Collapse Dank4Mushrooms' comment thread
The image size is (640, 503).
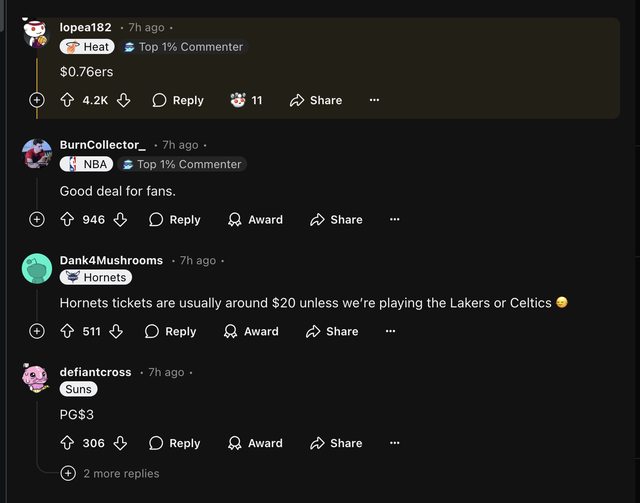(37, 331)
